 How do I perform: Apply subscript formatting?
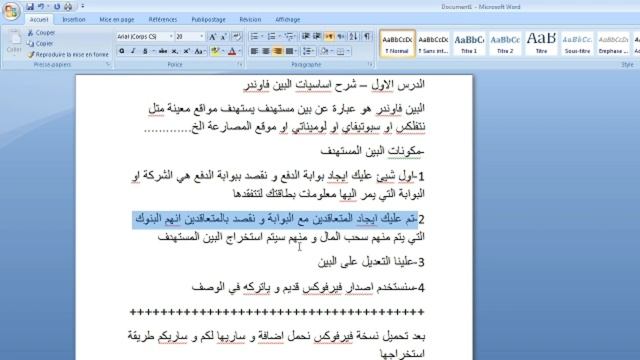point(175,51)
